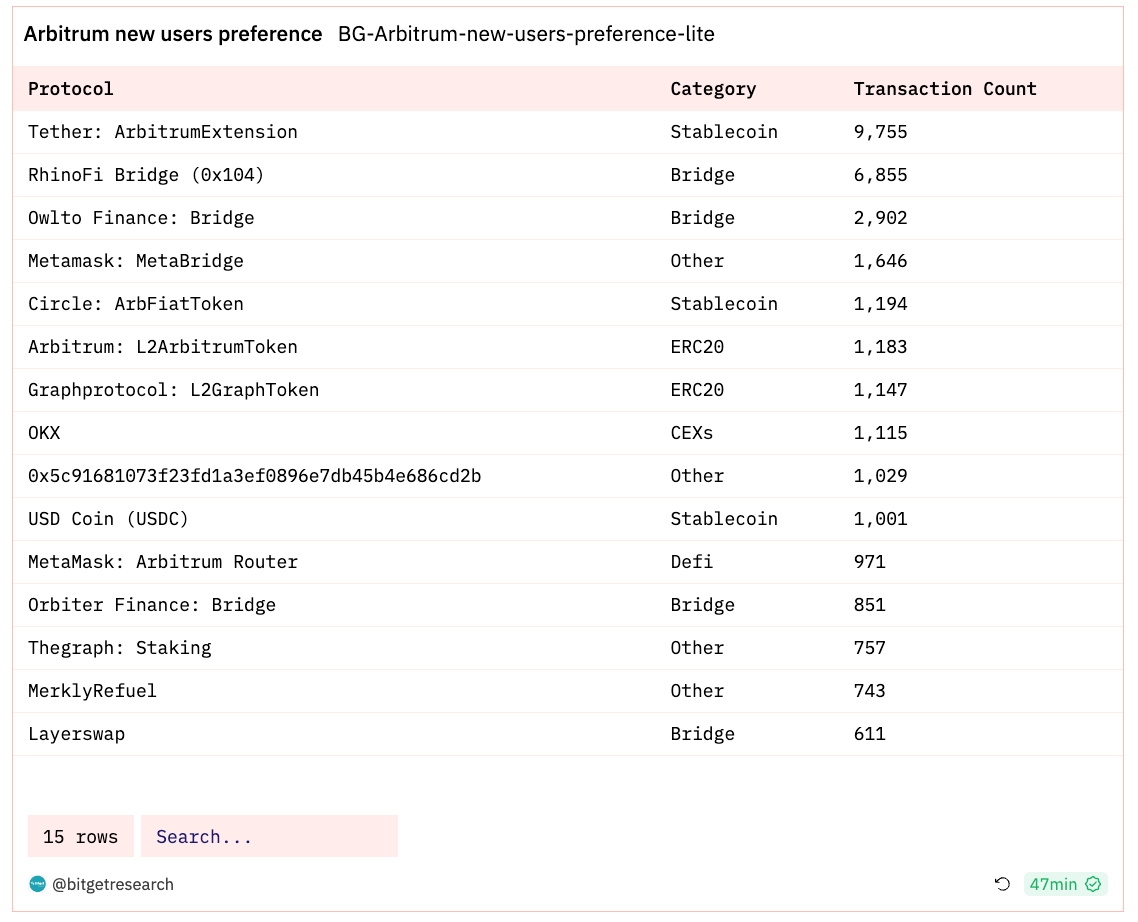Click the refresh query results icon
This screenshot has height=922, width=1138.
pyautogui.click(x=1002, y=884)
